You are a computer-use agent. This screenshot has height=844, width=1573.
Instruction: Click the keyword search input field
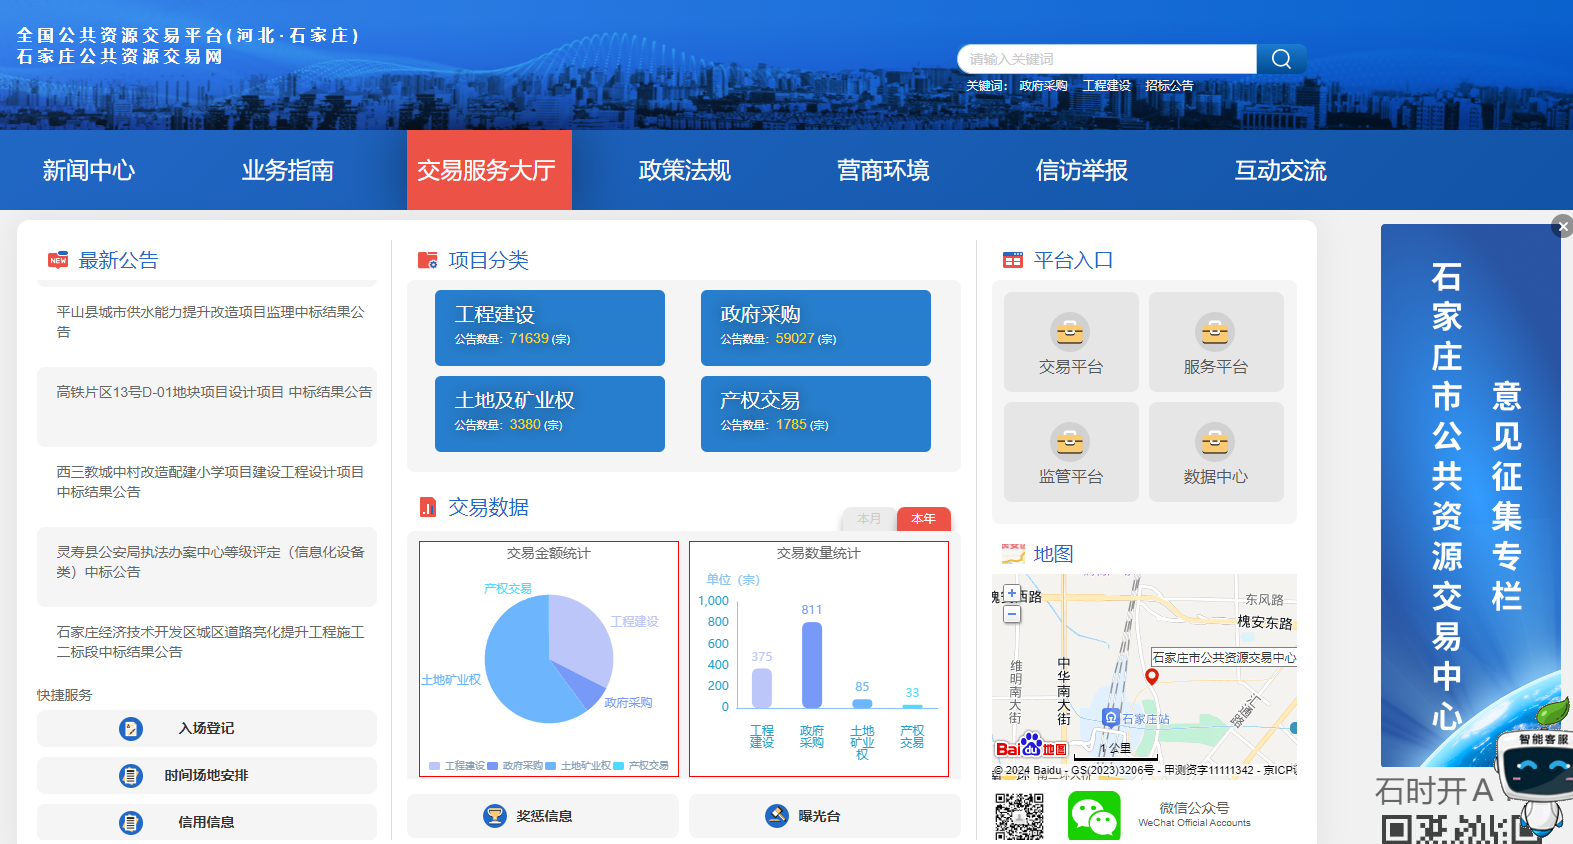click(1105, 59)
